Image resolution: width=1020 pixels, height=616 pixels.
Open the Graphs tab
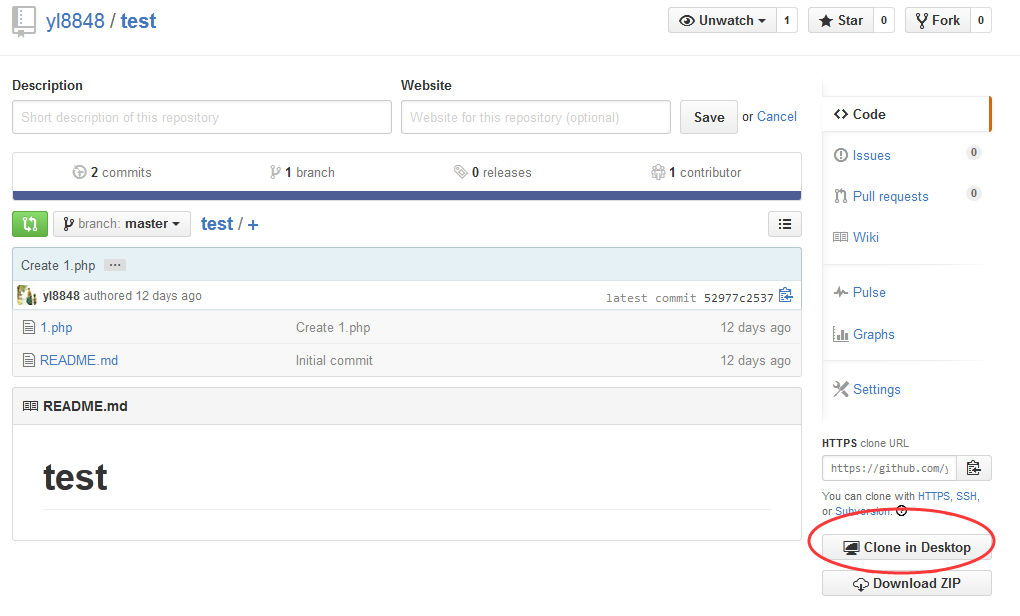pyautogui.click(x=873, y=334)
